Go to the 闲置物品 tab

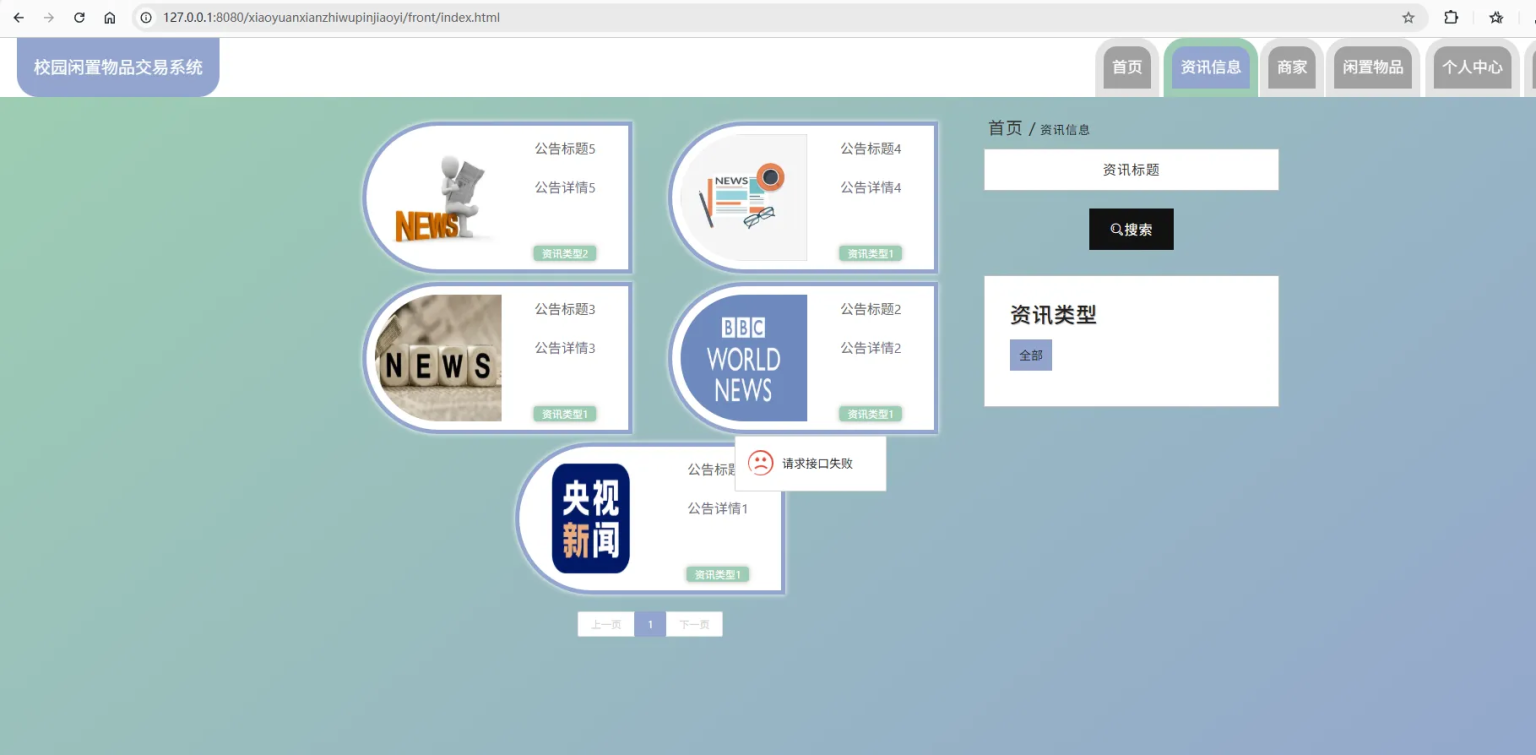coord(1372,67)
